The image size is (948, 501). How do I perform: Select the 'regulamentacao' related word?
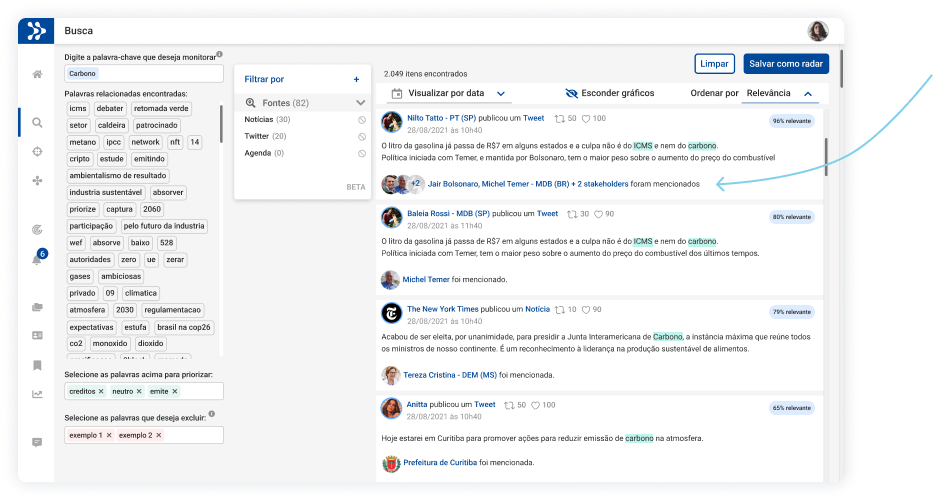[172, 310]
